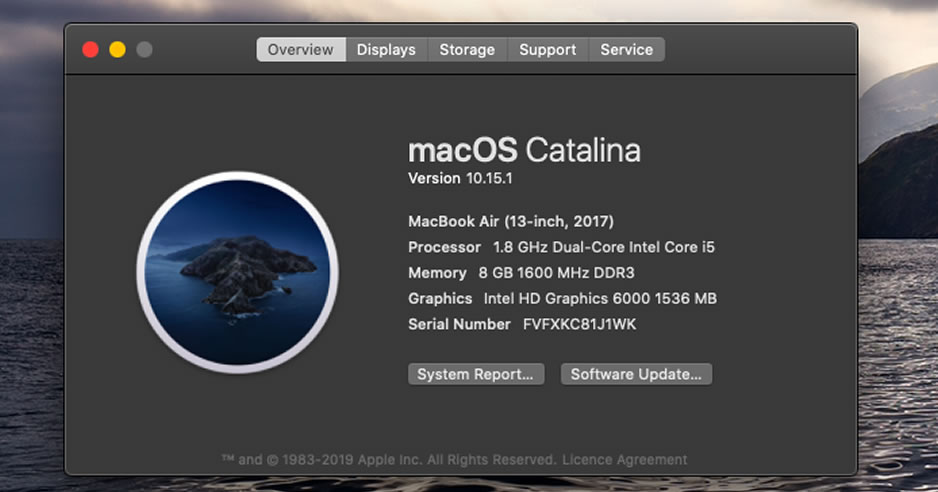This screenshot has height=492, width=938.
Task: Click the 1.8 GHz Dual-Core Intel Core i5 value
Action: point(604,247)
